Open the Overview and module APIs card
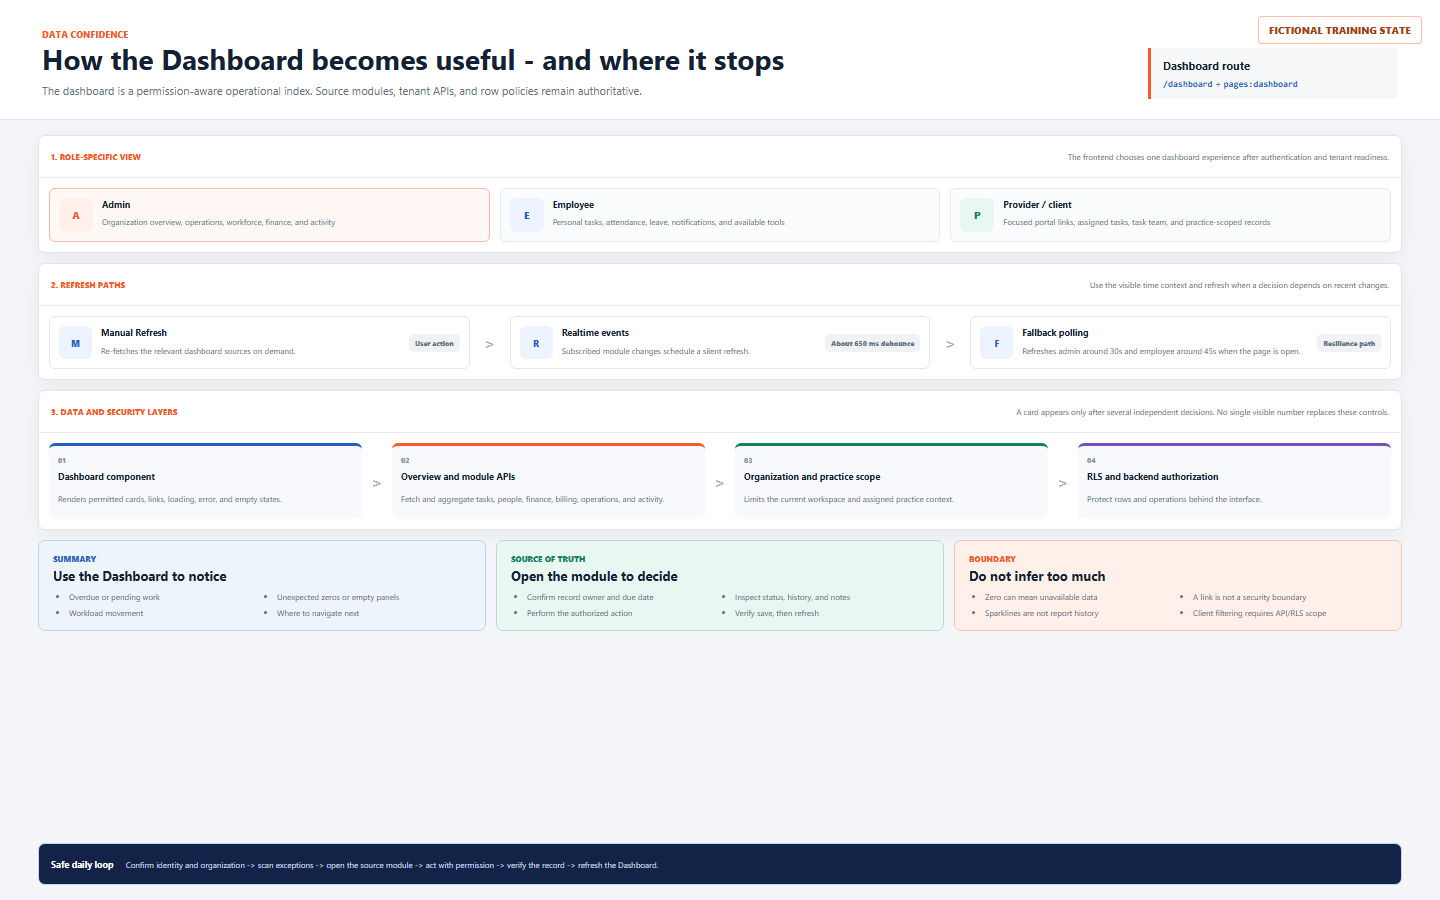The width and height of the screenshot is (1440, 900). 548,481
